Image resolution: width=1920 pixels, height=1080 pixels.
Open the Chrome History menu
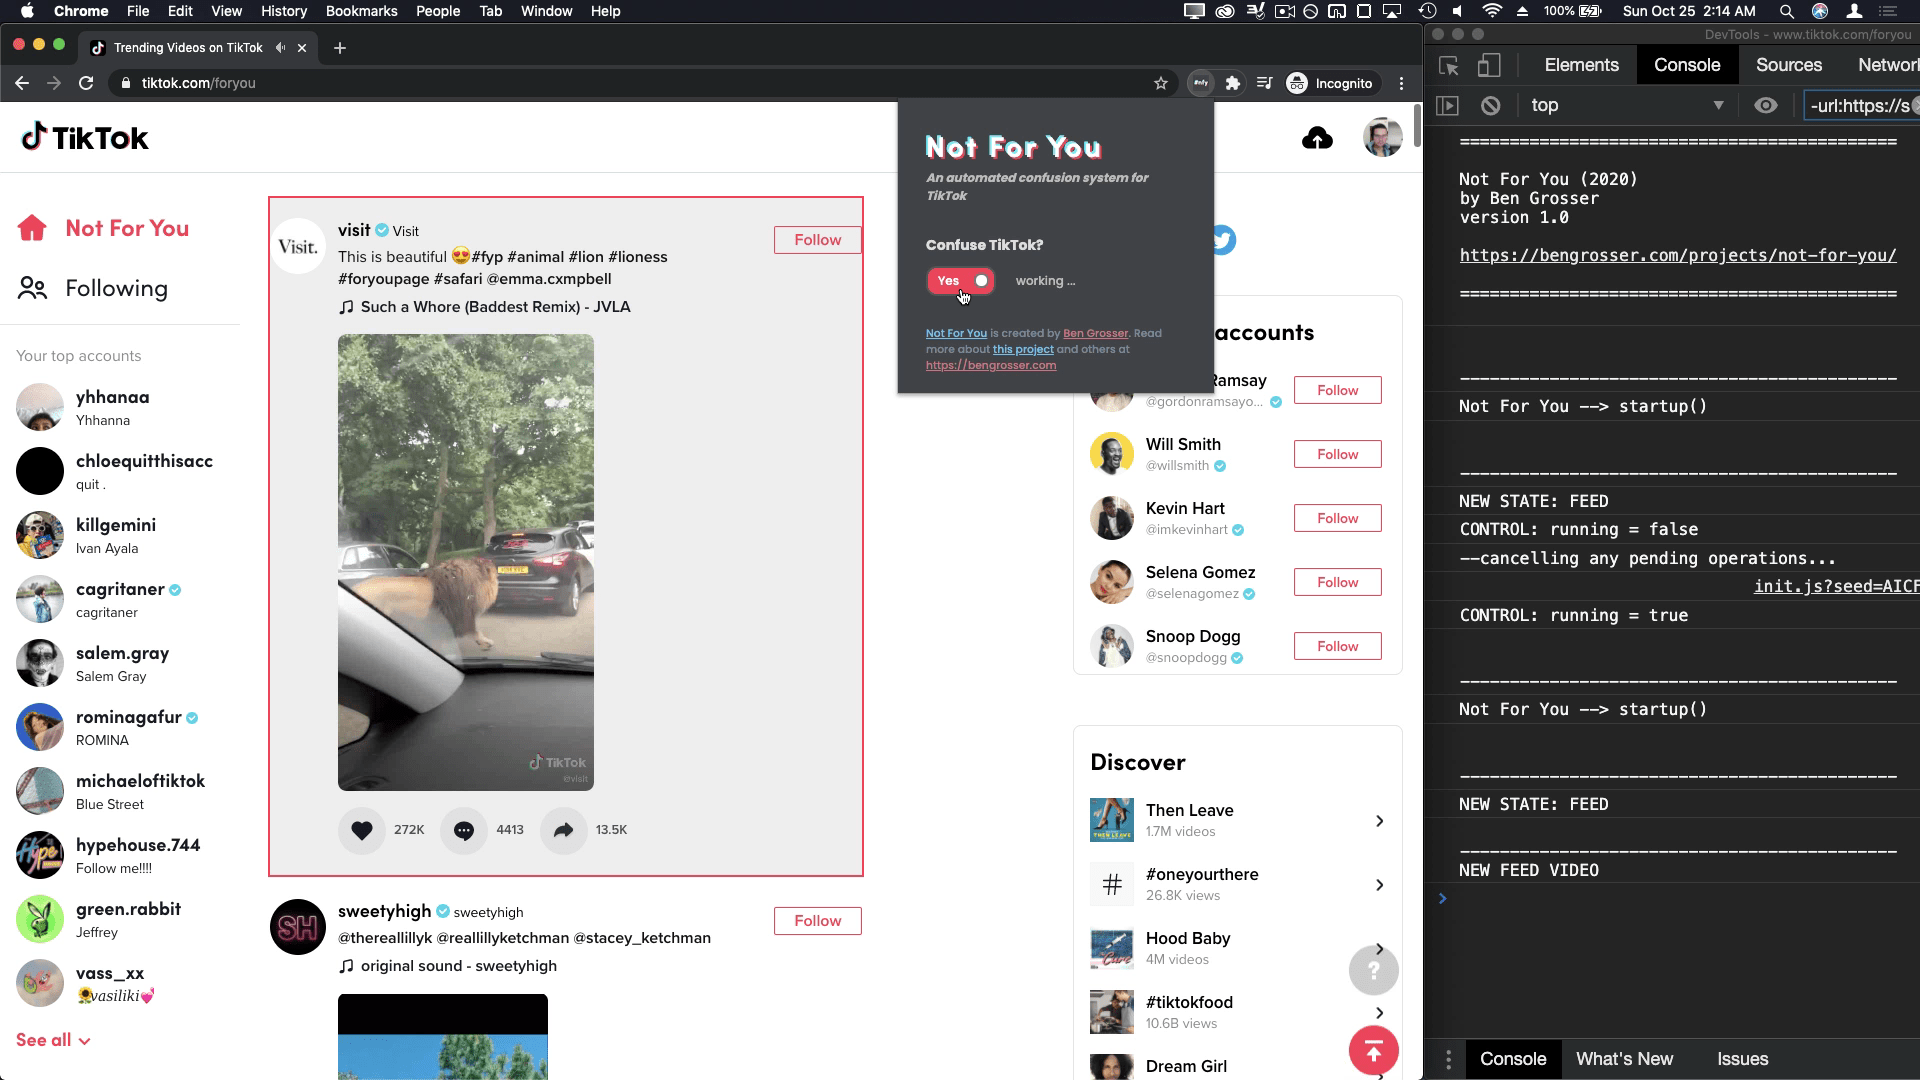284,11
